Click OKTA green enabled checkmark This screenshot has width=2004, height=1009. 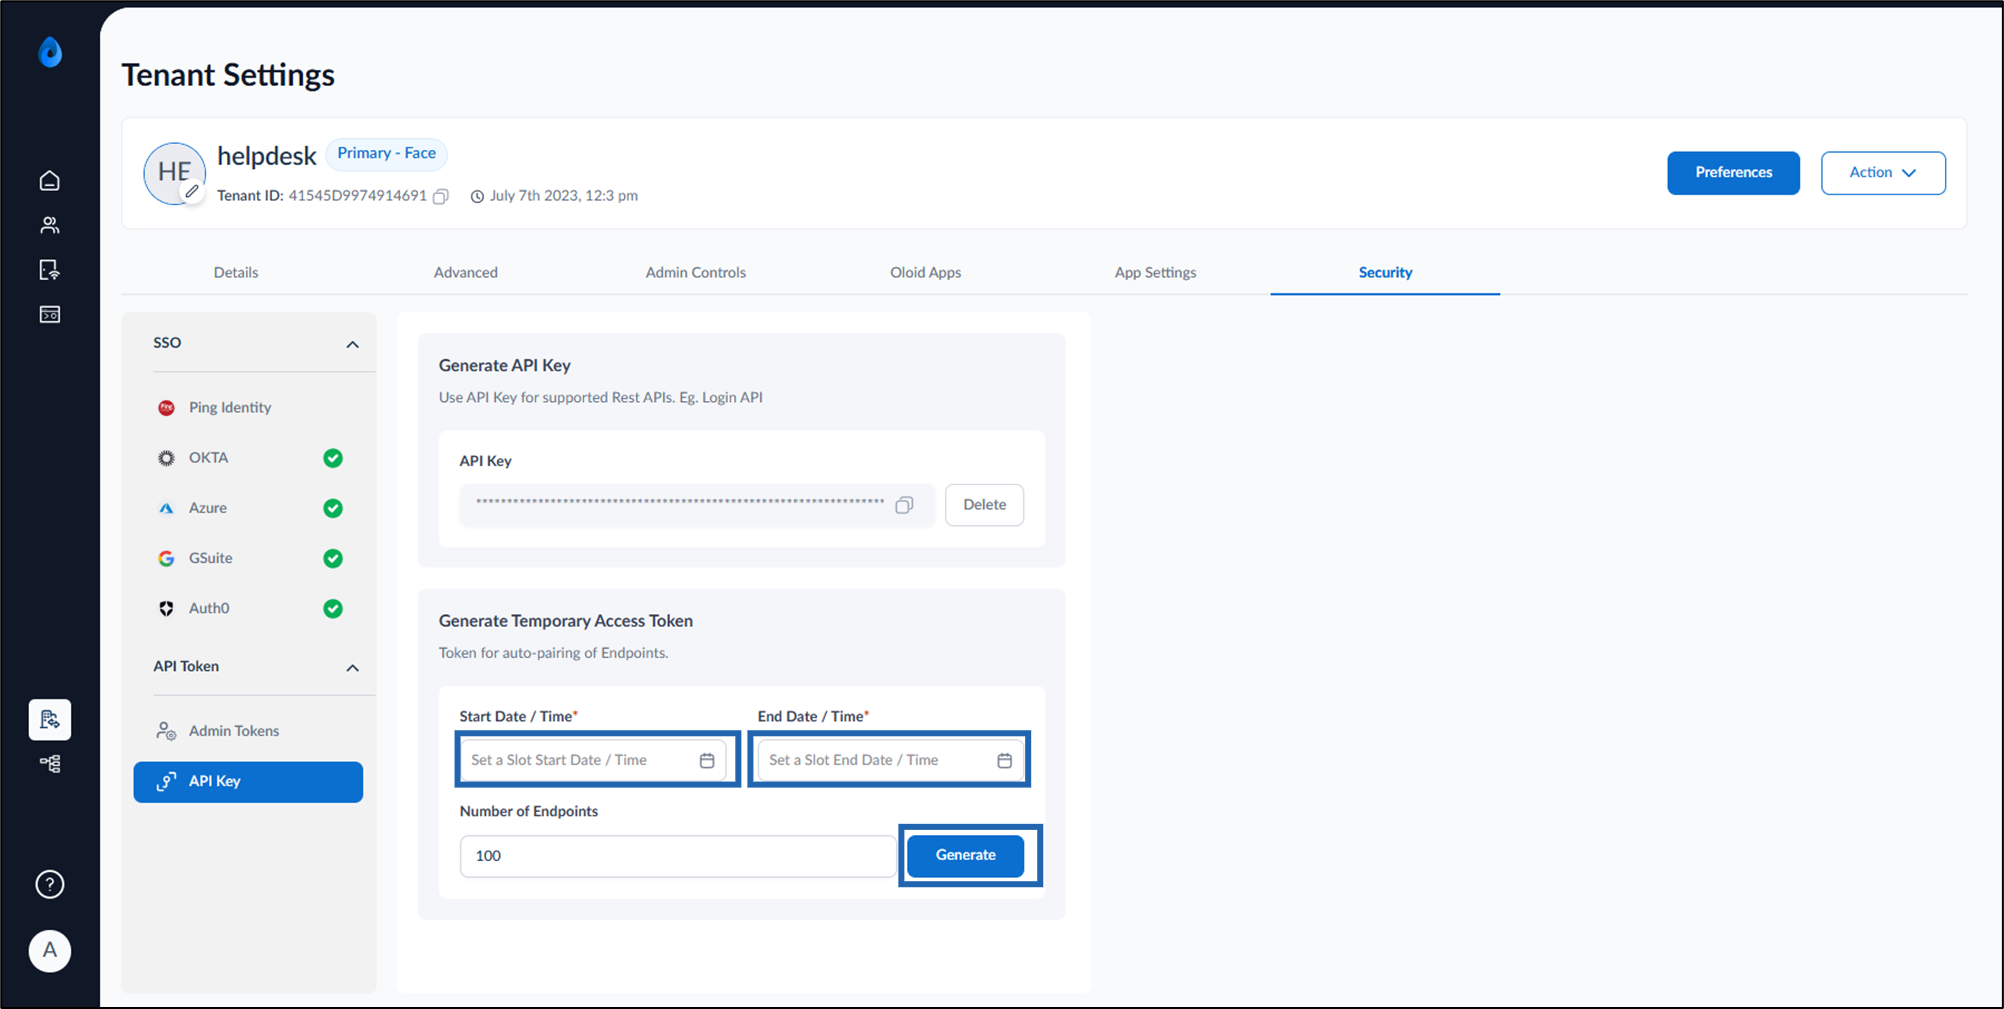click(333, 458)
